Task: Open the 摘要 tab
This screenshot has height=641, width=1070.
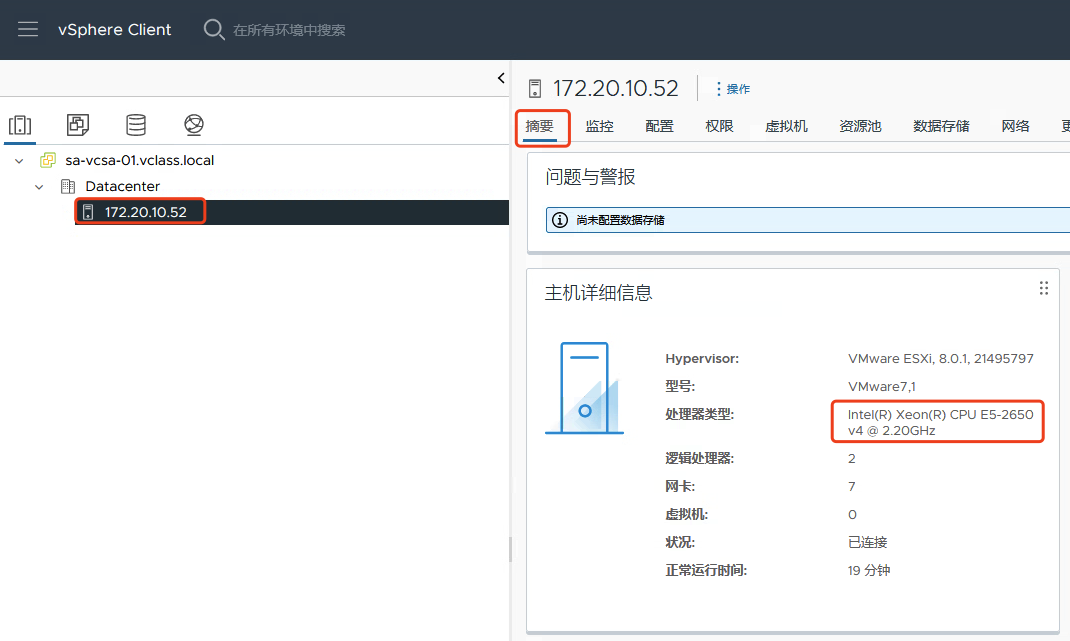Action: 540,126
